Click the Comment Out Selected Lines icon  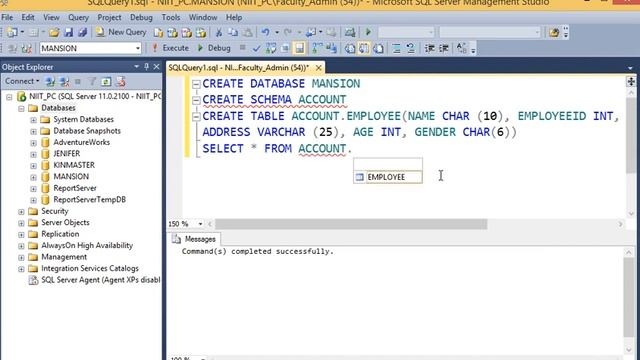coord(396,49)
